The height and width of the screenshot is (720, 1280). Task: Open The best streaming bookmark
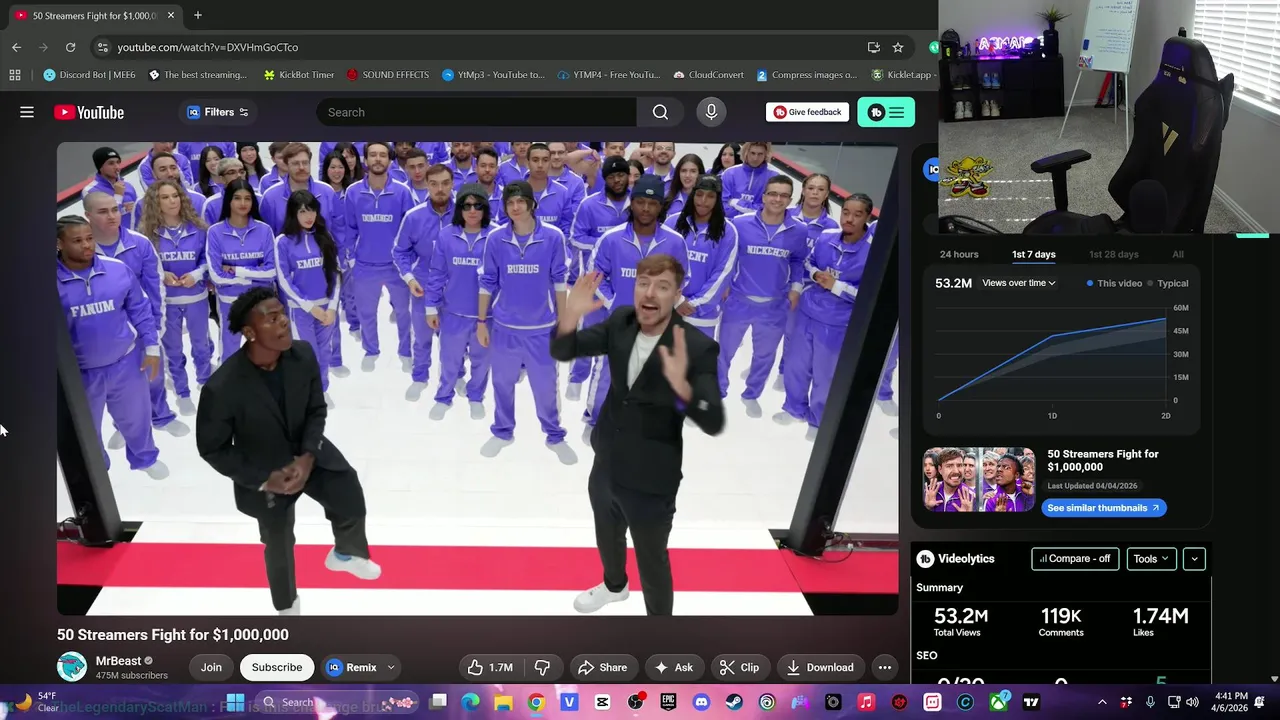(x=198, y=75)
